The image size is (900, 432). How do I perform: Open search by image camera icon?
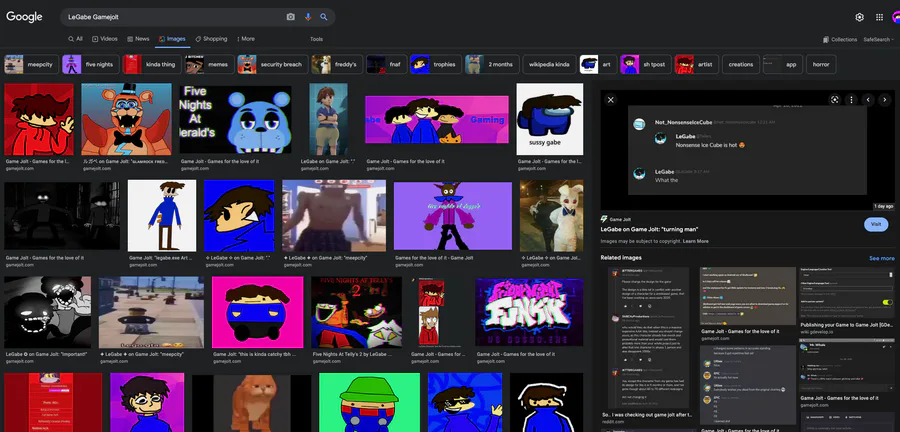click(x=290, y=17)
